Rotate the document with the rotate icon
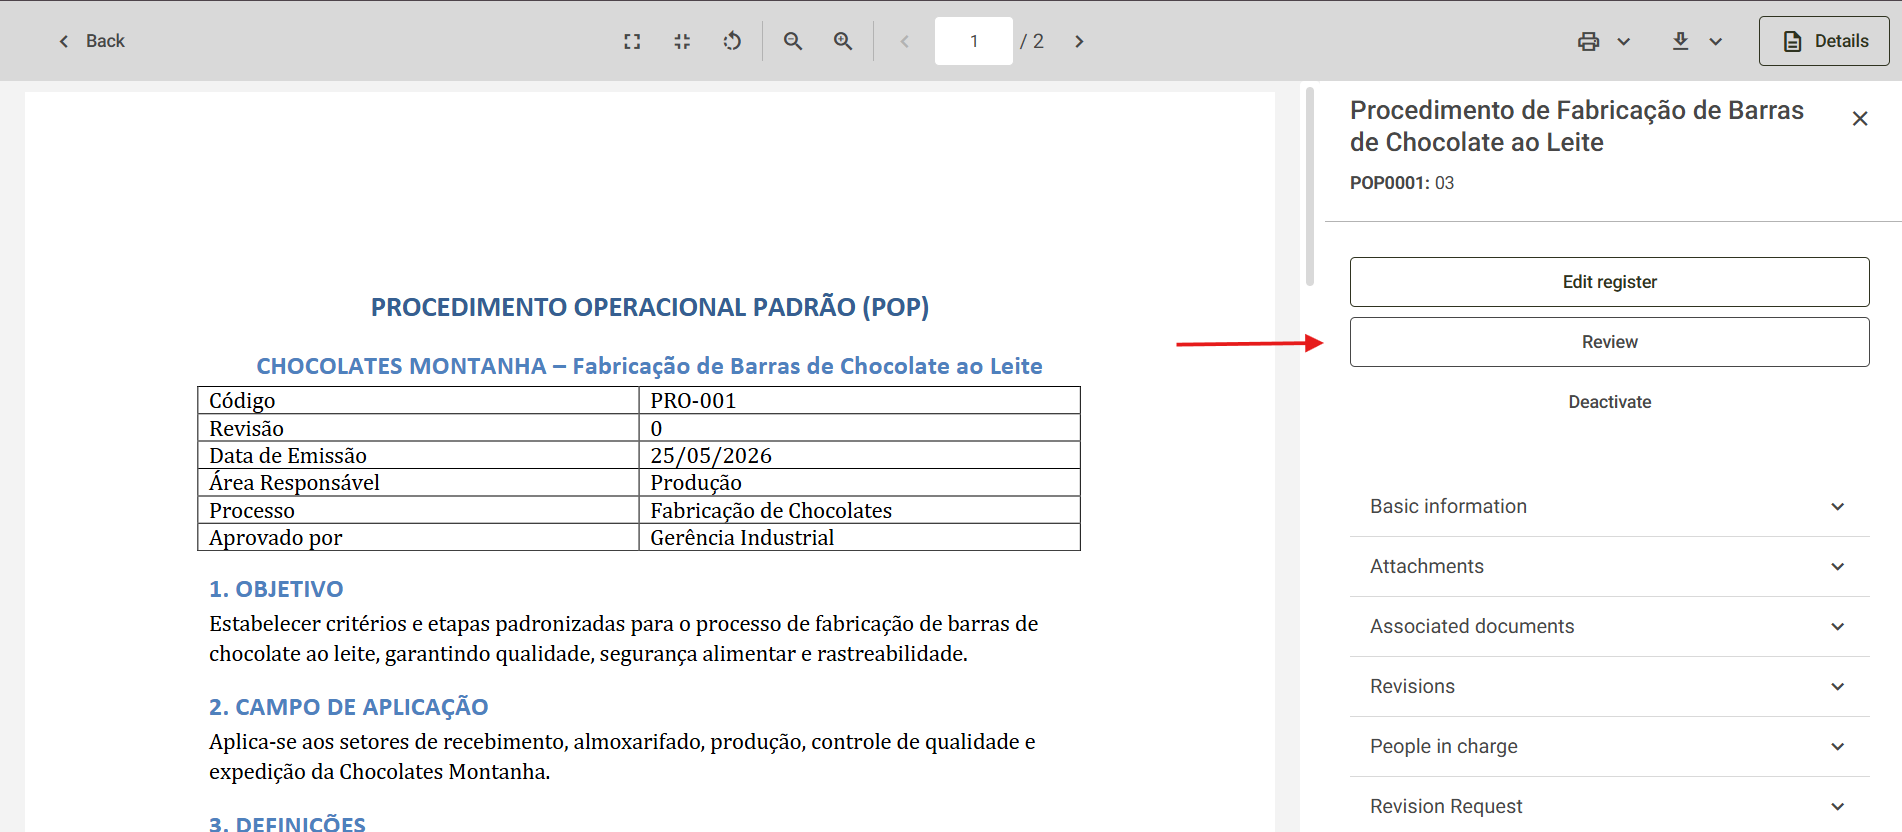Viewport: 1902px width, 832px height. click(732, 41)
